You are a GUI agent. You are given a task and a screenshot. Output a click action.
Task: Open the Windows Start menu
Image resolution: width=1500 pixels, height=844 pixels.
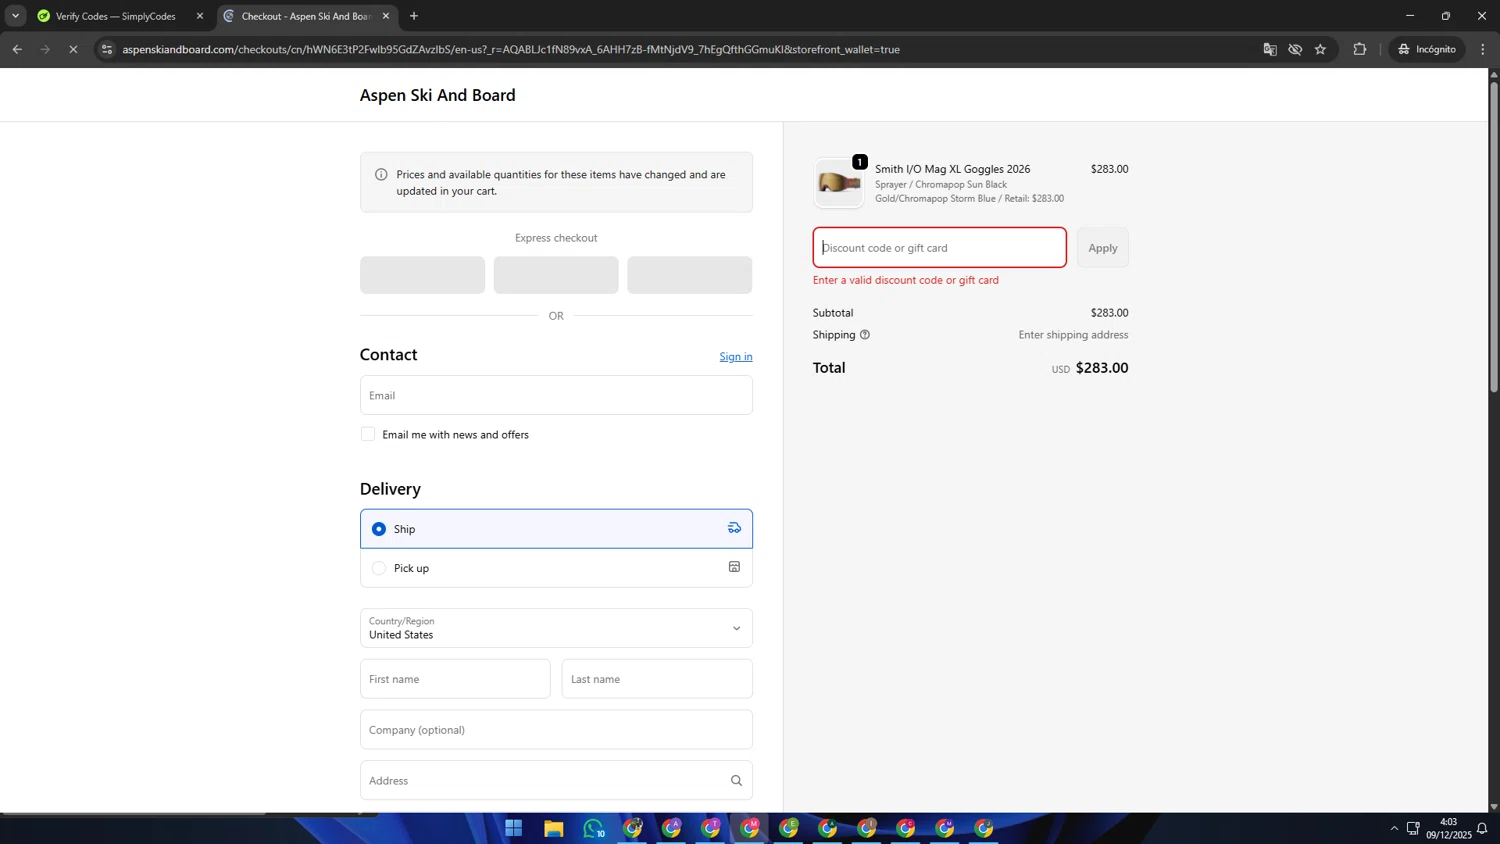(514, 828)
